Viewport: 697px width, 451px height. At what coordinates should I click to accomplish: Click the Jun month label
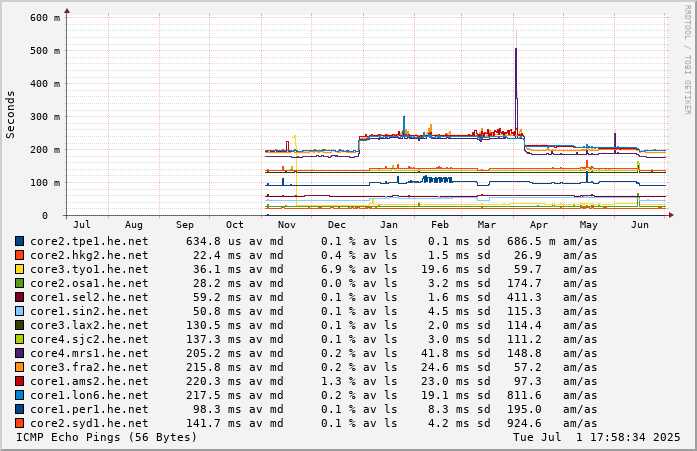(x=640, y=225)
